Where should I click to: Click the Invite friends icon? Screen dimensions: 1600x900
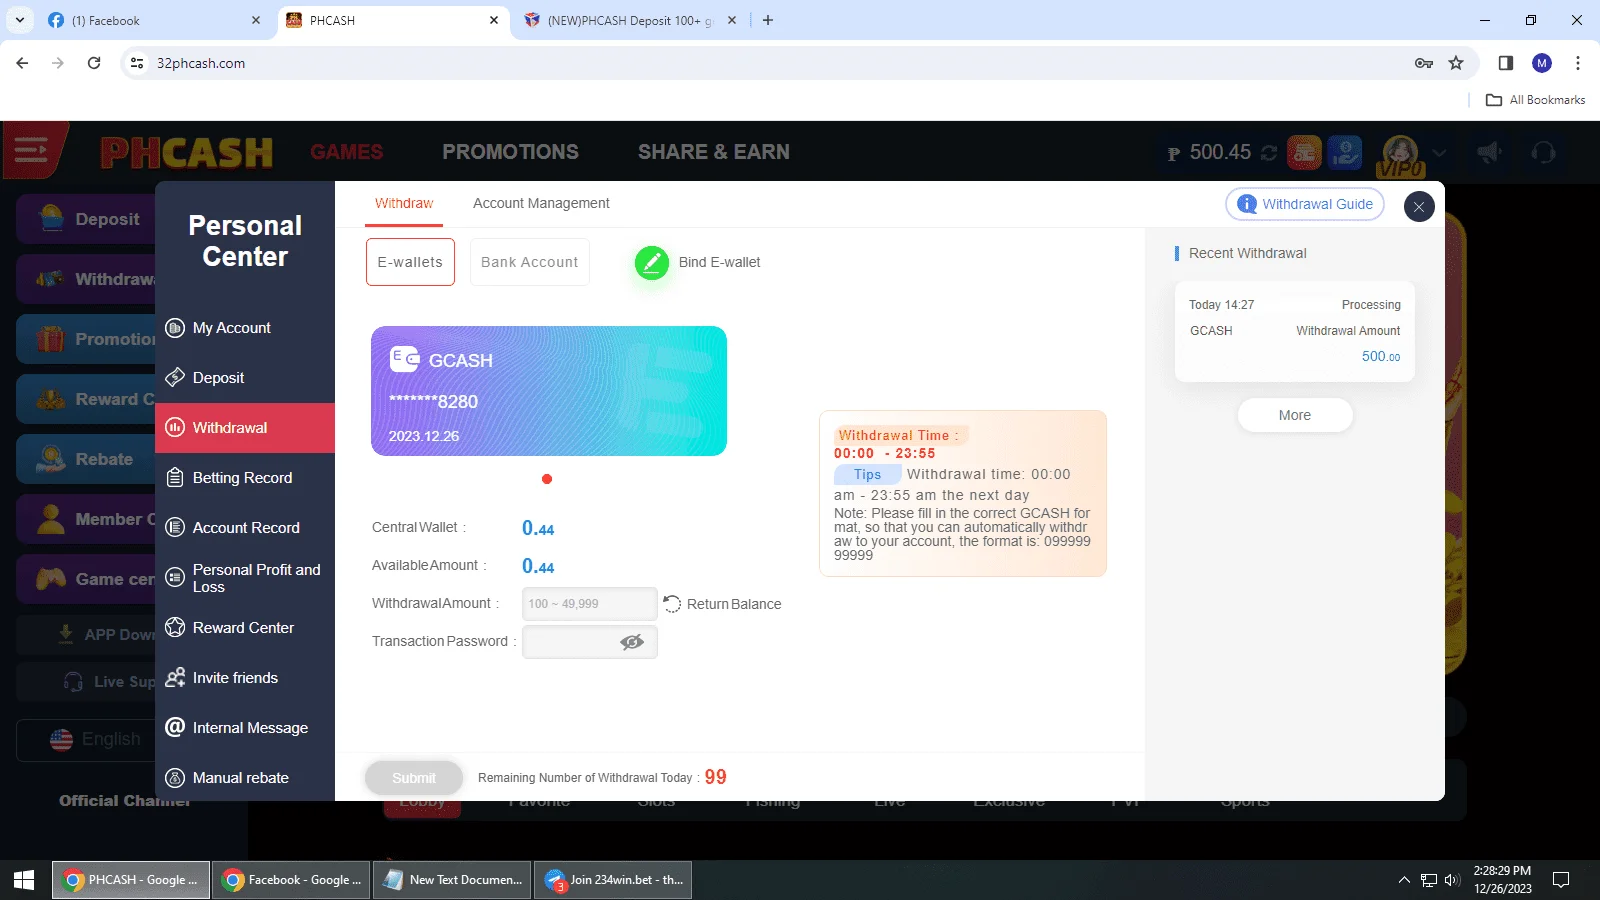pos(175,678)
